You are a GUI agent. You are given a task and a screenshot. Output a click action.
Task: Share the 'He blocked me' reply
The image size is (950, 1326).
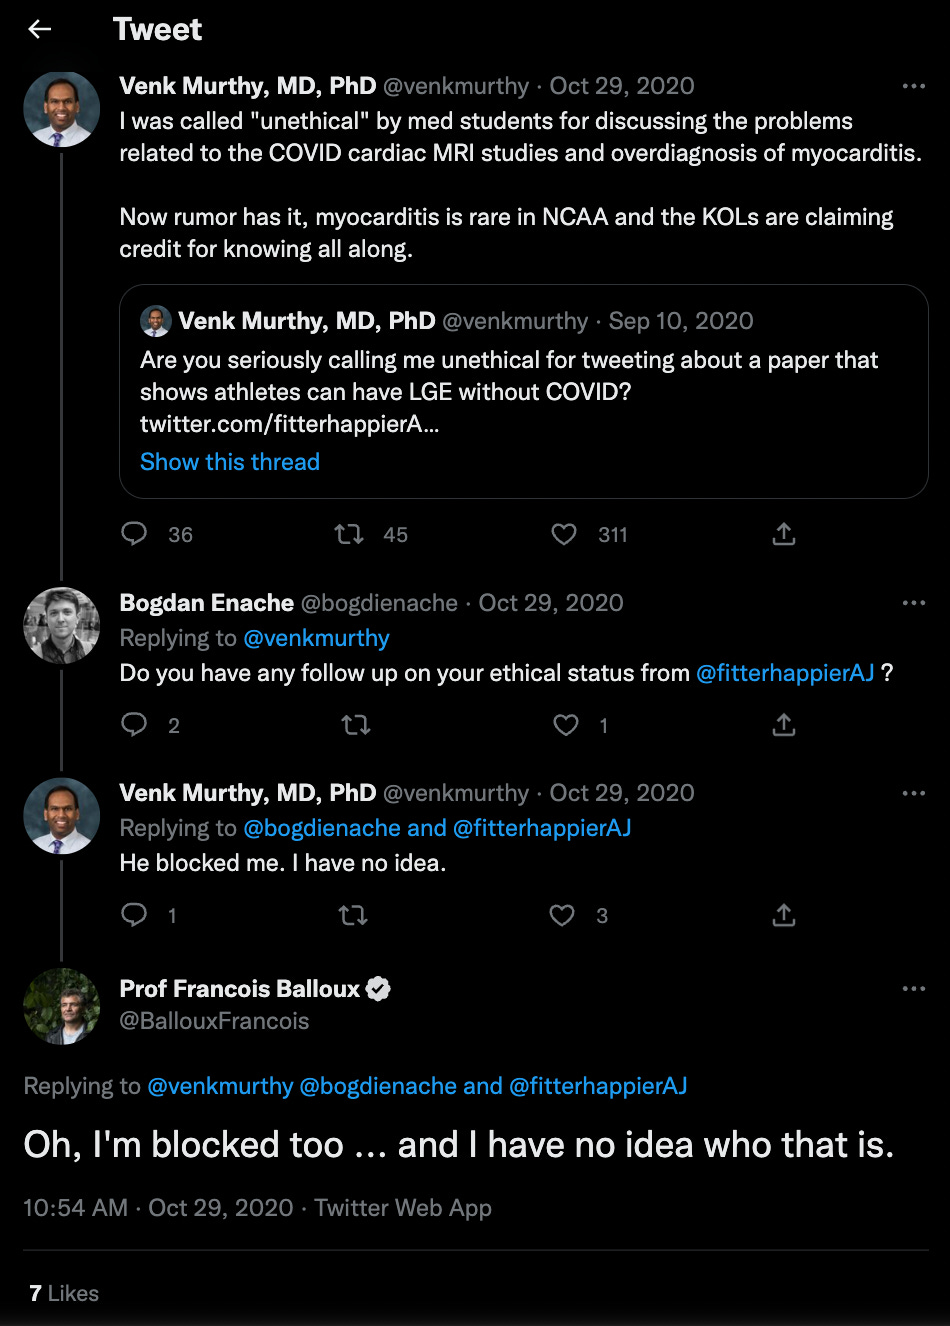784,915
